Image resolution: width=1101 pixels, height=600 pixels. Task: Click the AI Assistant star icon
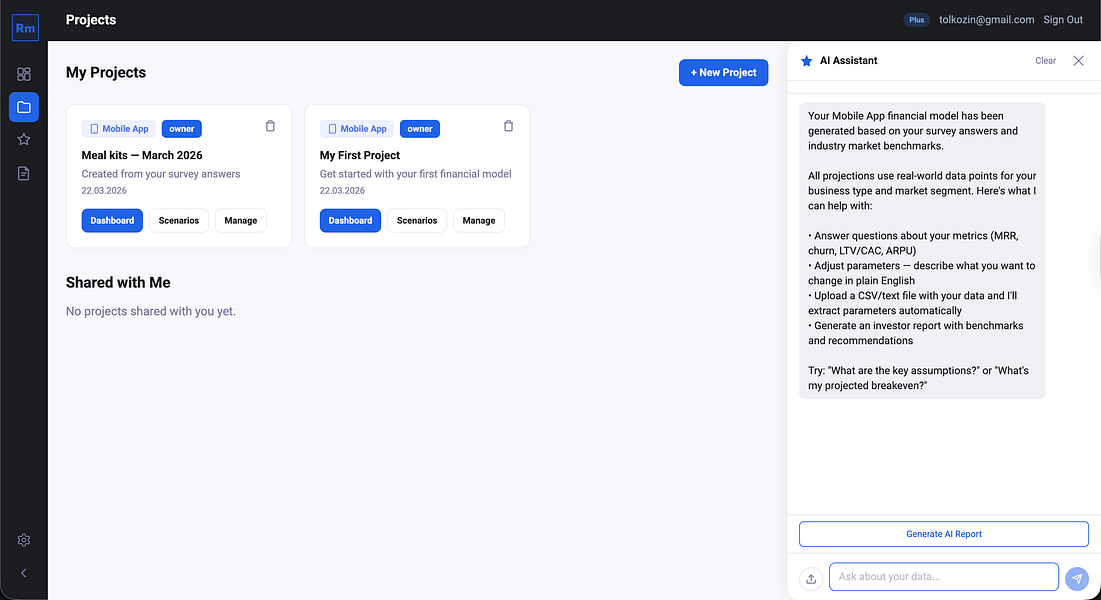point(806,61)
